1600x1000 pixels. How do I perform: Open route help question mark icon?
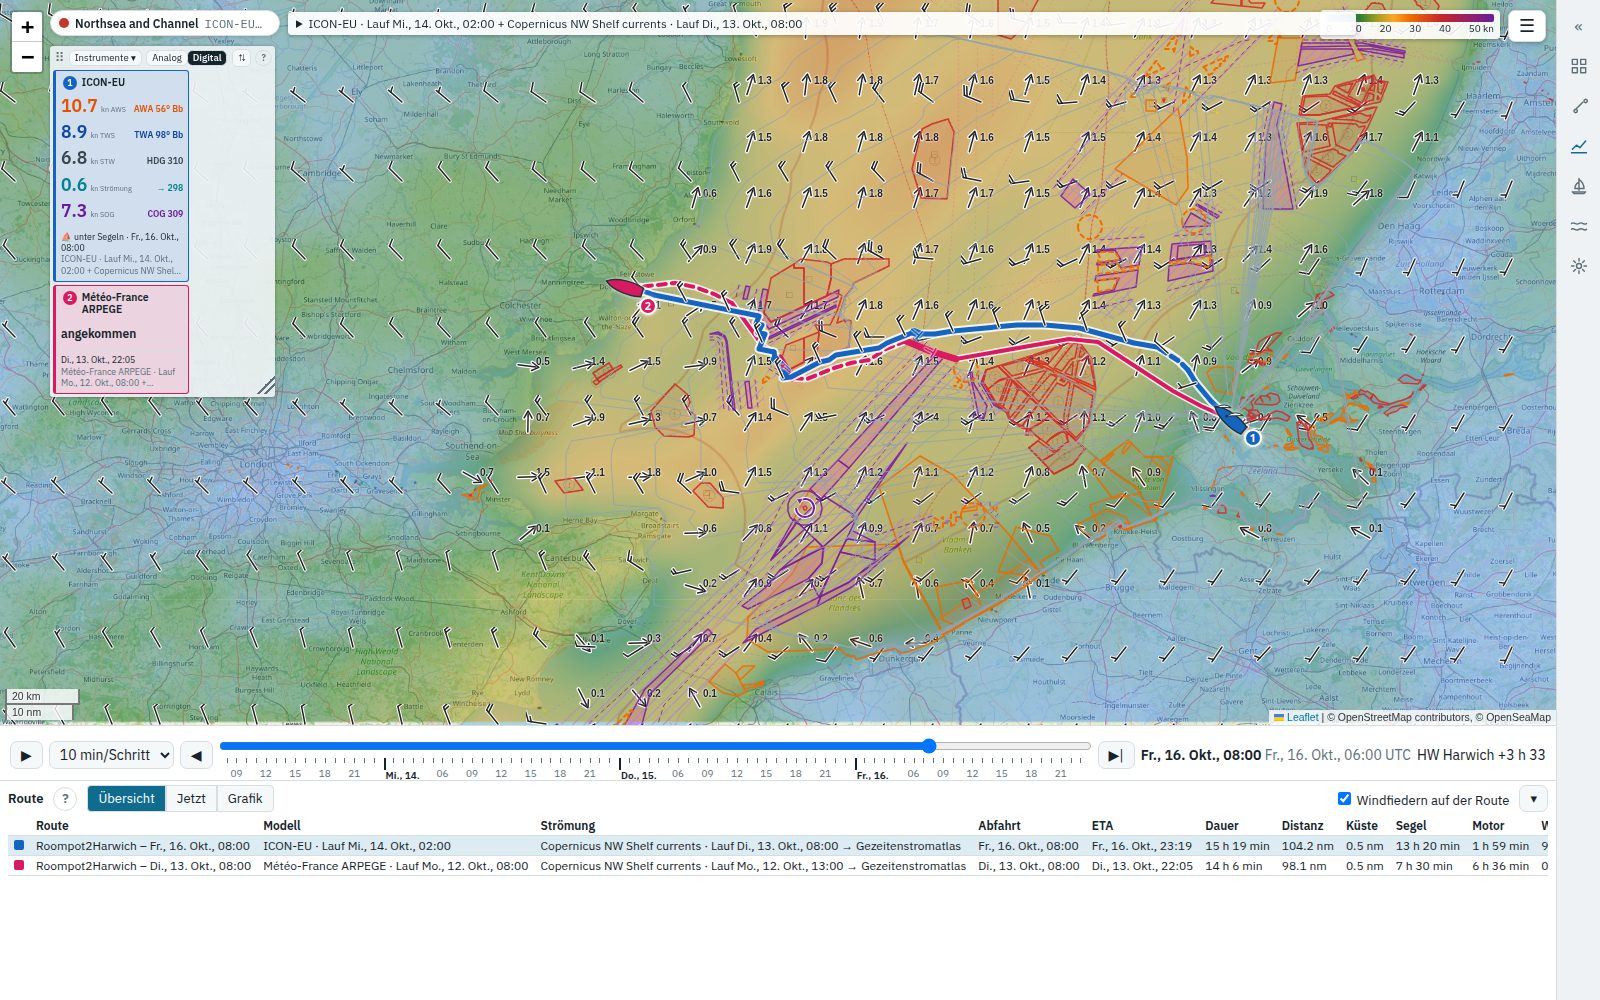[65, 798]
